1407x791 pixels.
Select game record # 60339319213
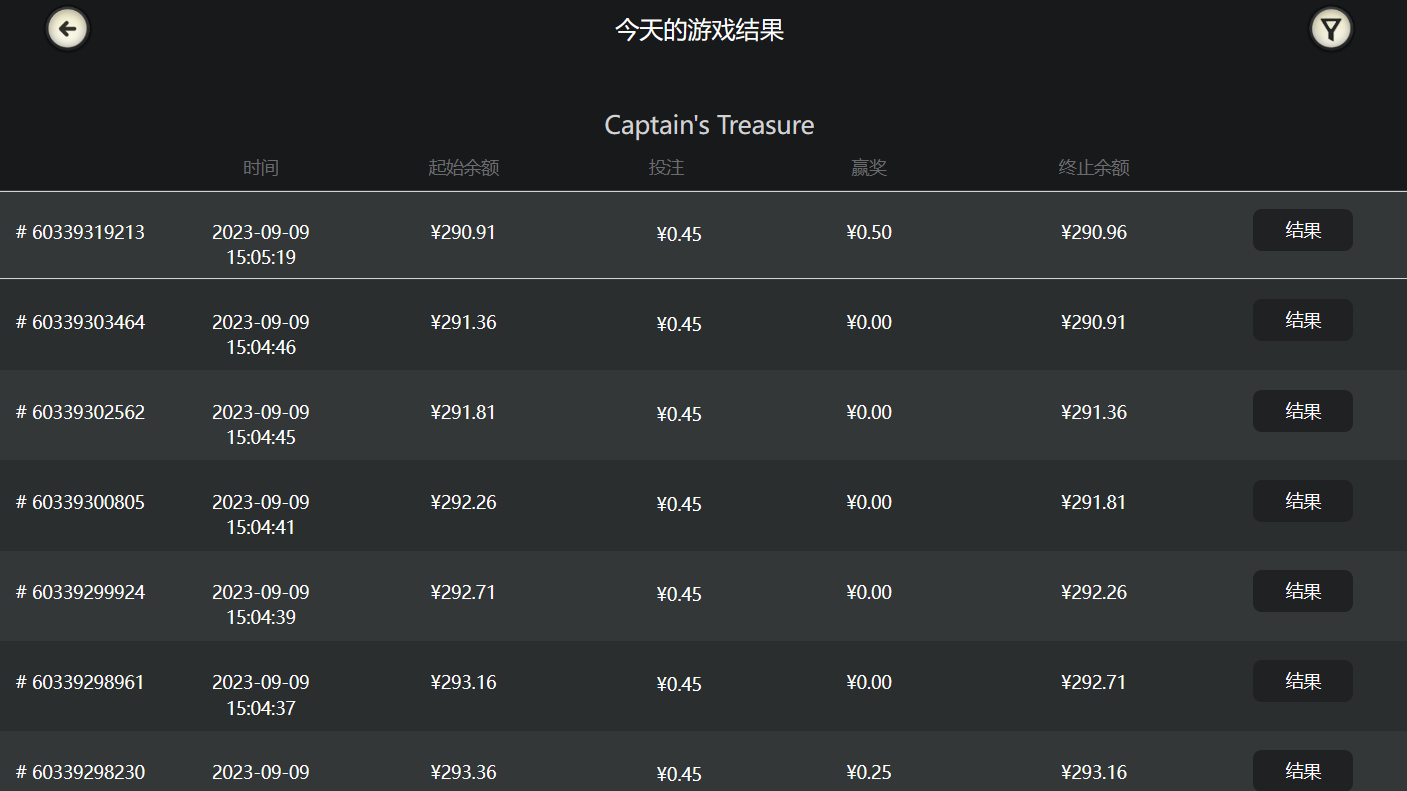click(81, 233)
